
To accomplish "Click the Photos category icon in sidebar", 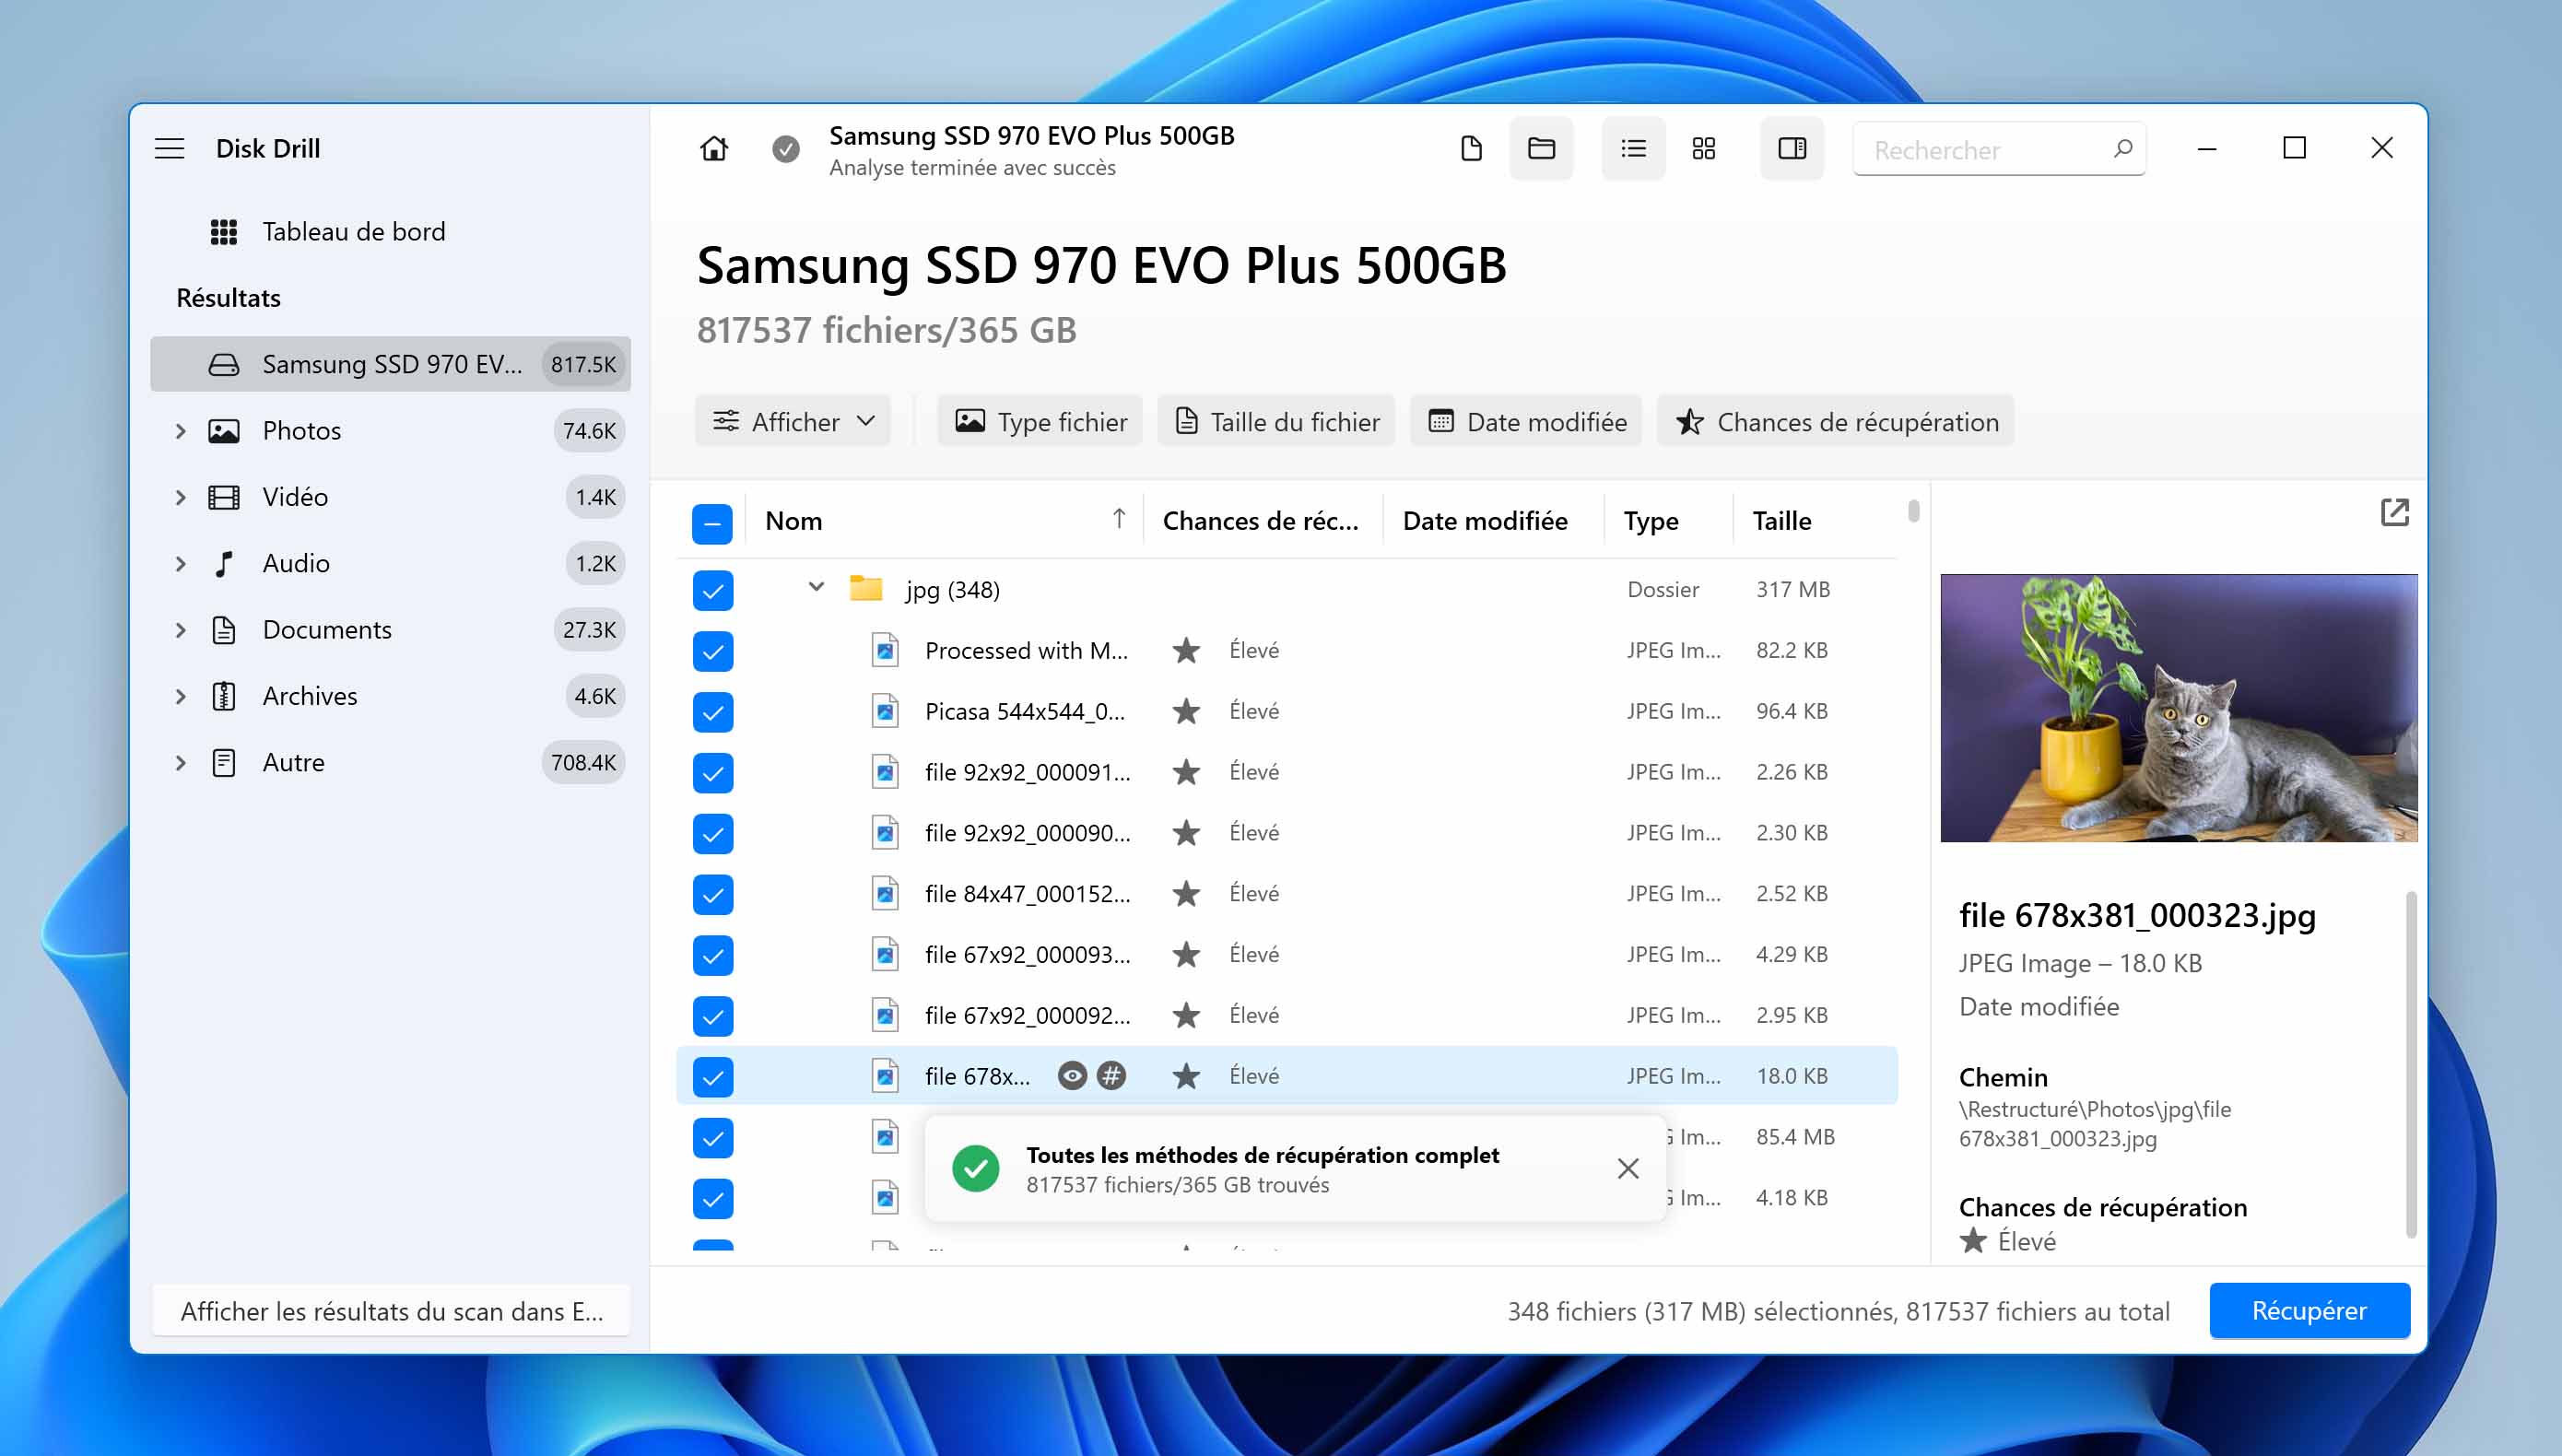I will pos(224,431).
